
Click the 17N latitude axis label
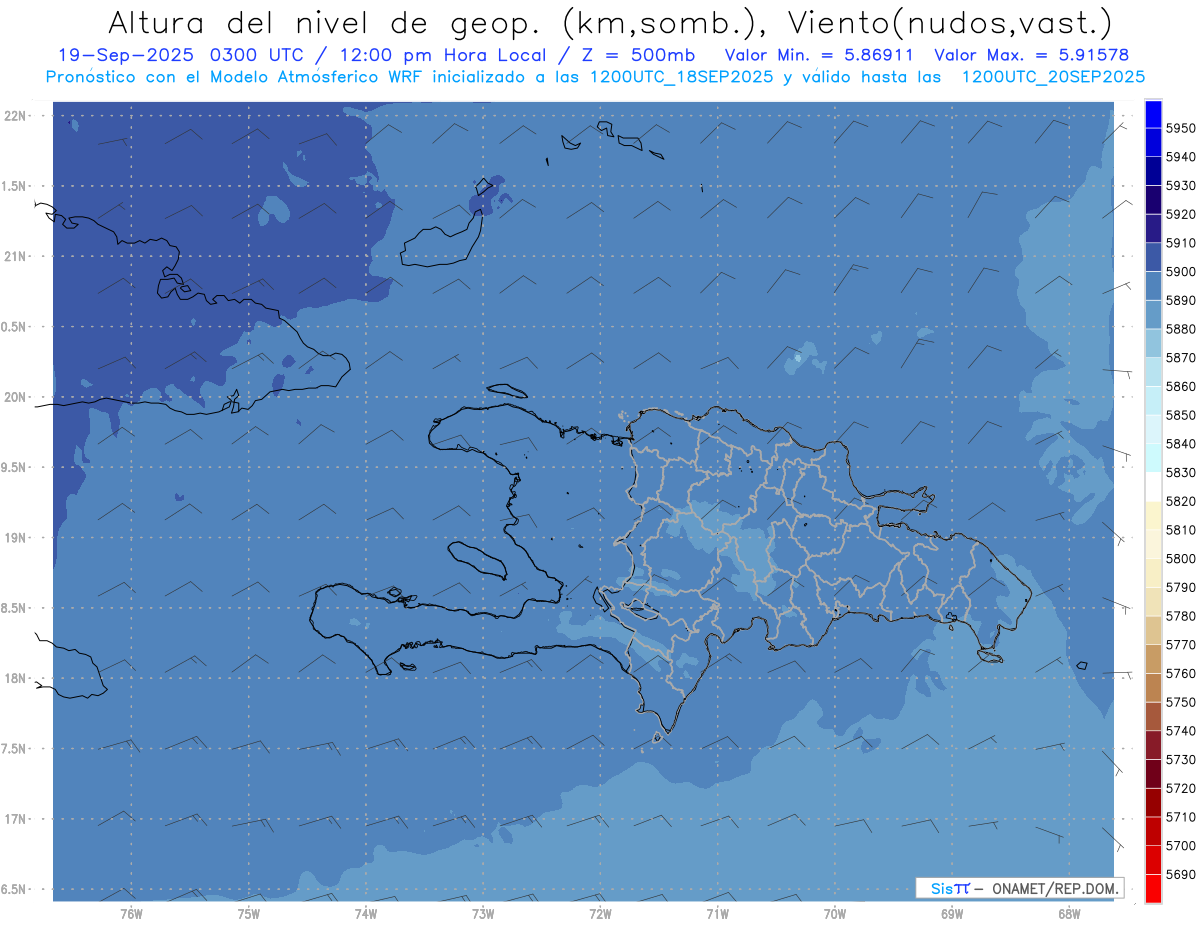16,819
